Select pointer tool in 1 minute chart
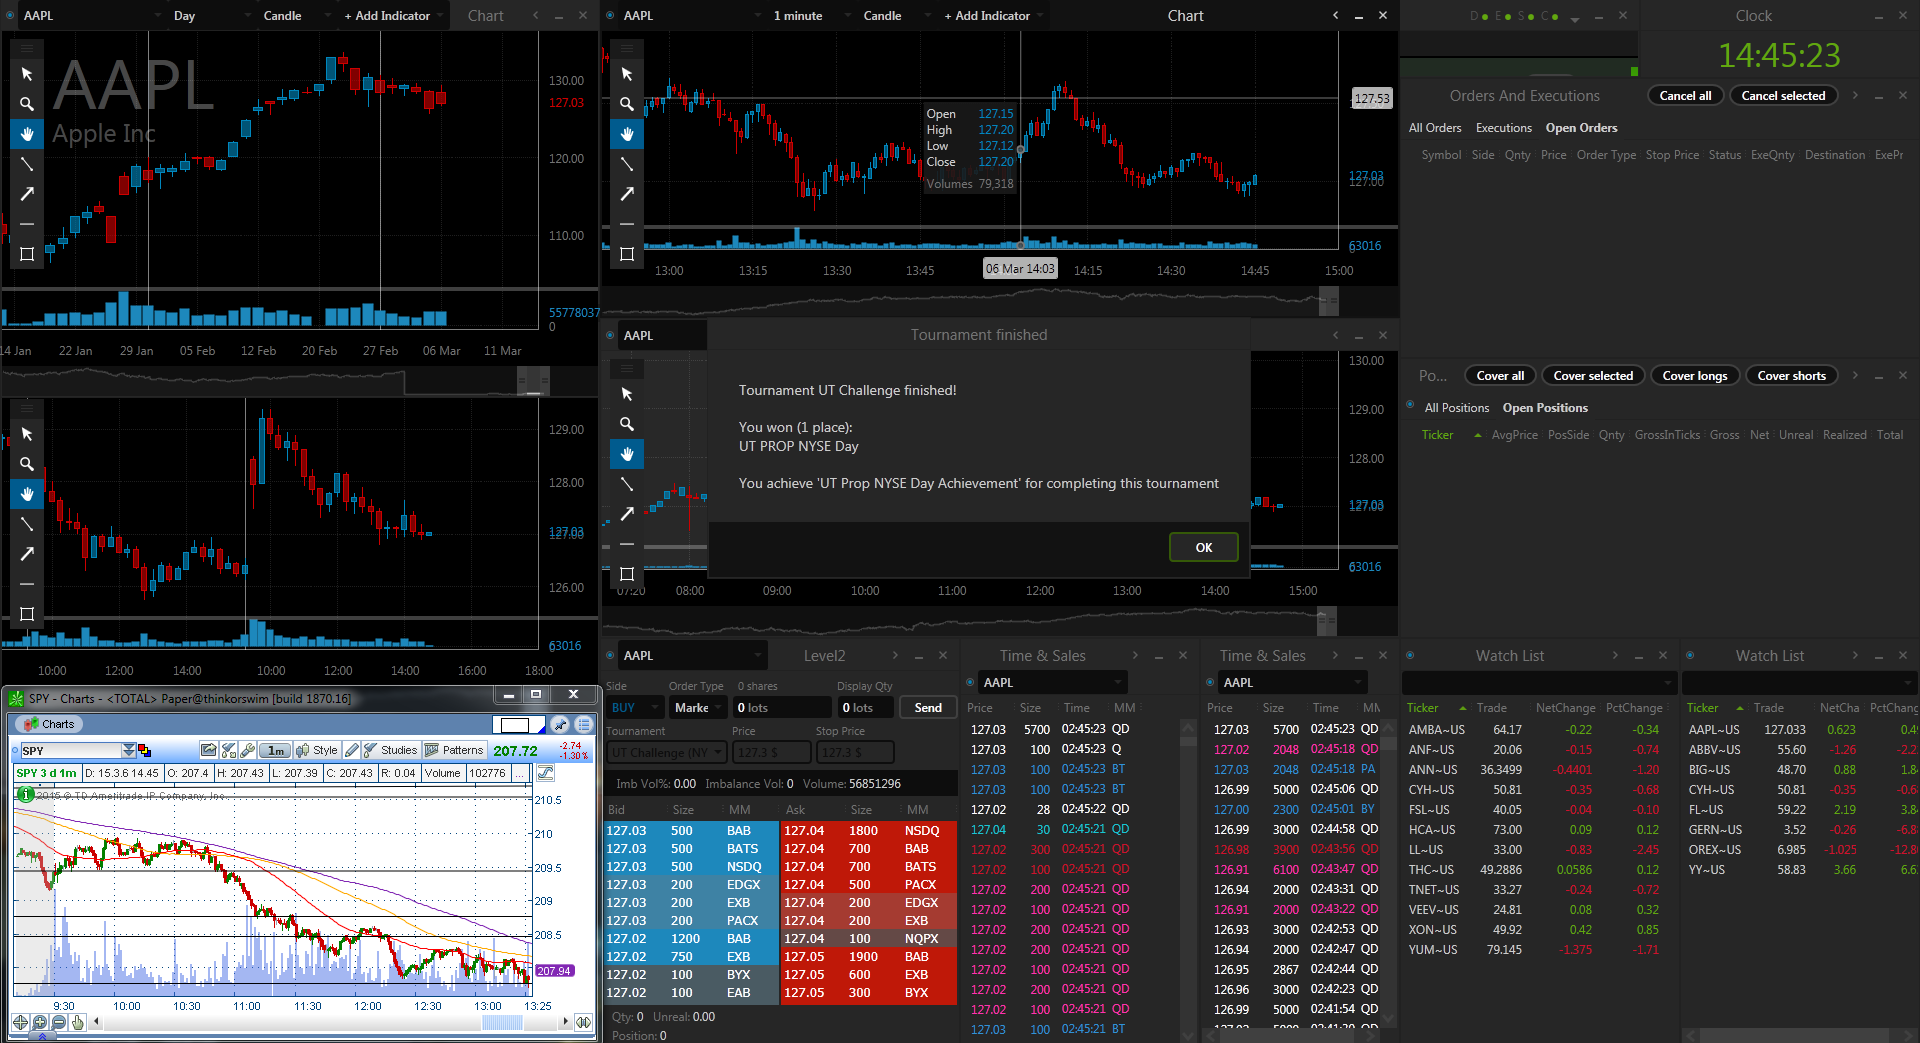The image size is (1920, 1043). tap(627, 74)
